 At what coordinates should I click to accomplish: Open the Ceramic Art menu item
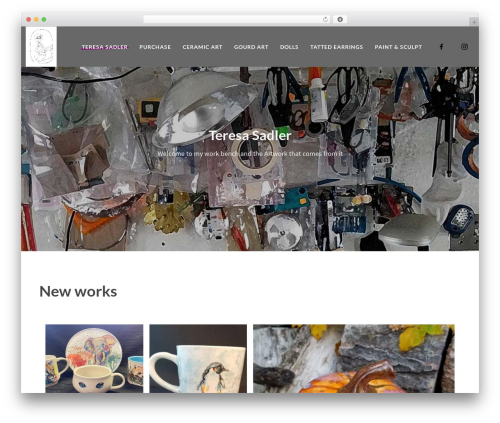click(202, 47)
